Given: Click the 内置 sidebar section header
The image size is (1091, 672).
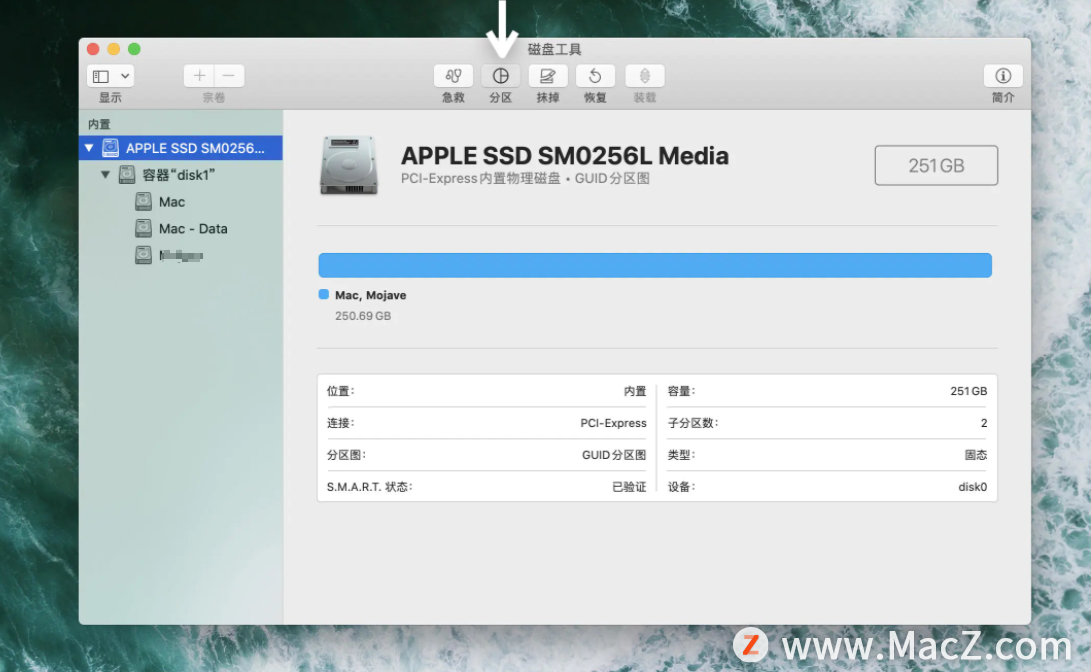Looking at the screenshot, I should (x=99, y=124).
